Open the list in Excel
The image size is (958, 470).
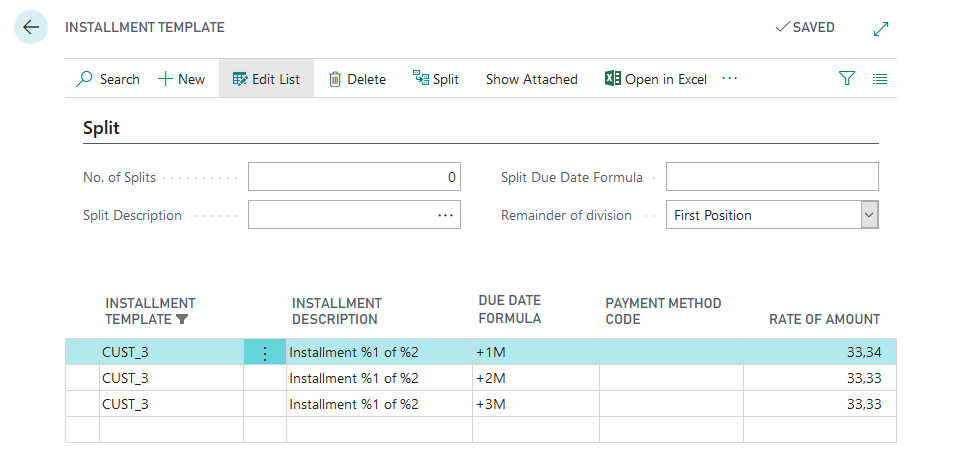pyautogui.click(x=656, y=79)
